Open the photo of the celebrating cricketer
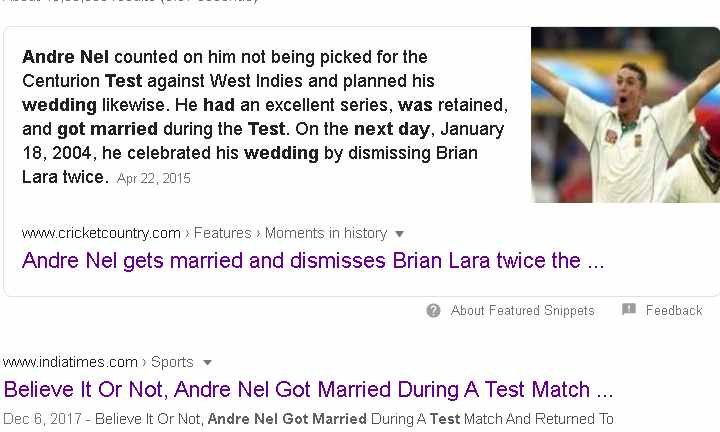720x432 pixels. pyautogui.click(x=625, y=115)
